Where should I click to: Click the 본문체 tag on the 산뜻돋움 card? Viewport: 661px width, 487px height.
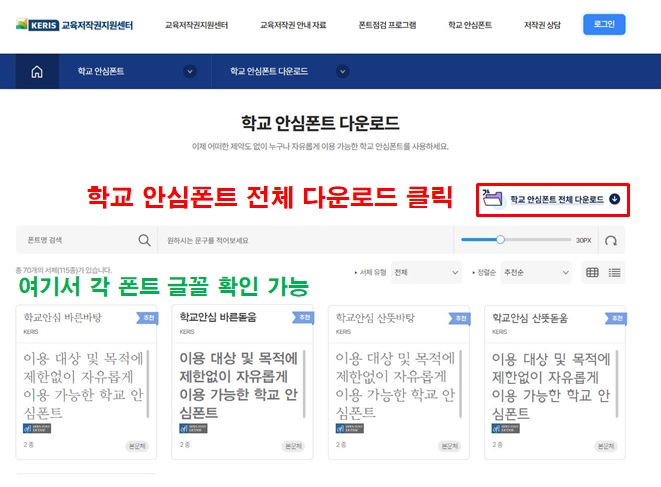[x=606, y=446]
